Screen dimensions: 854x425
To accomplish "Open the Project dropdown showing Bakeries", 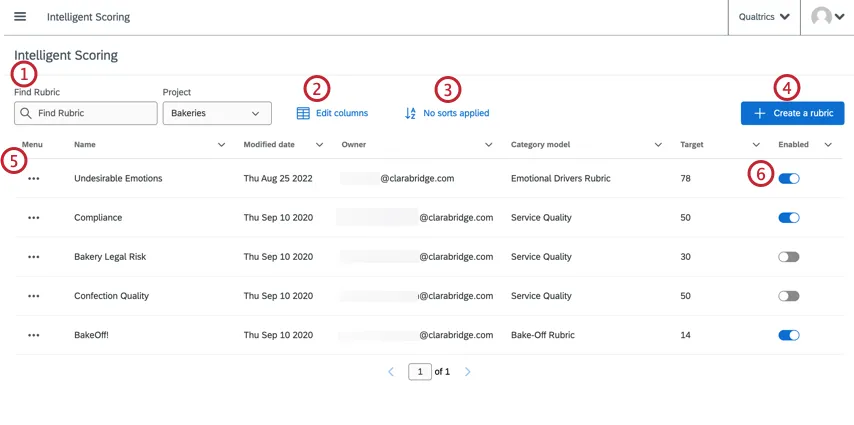I will click(216, 113).
